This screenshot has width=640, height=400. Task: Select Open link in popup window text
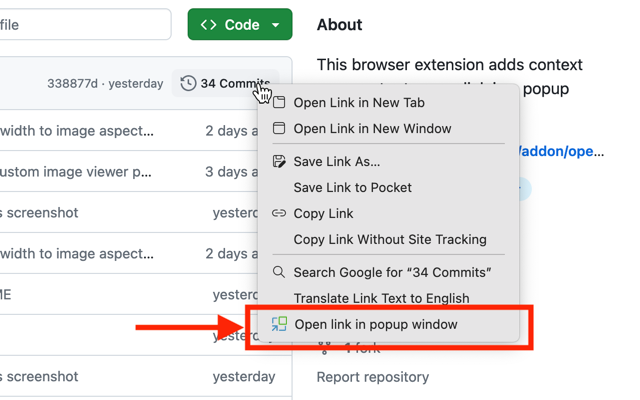(x=376, y=324)
